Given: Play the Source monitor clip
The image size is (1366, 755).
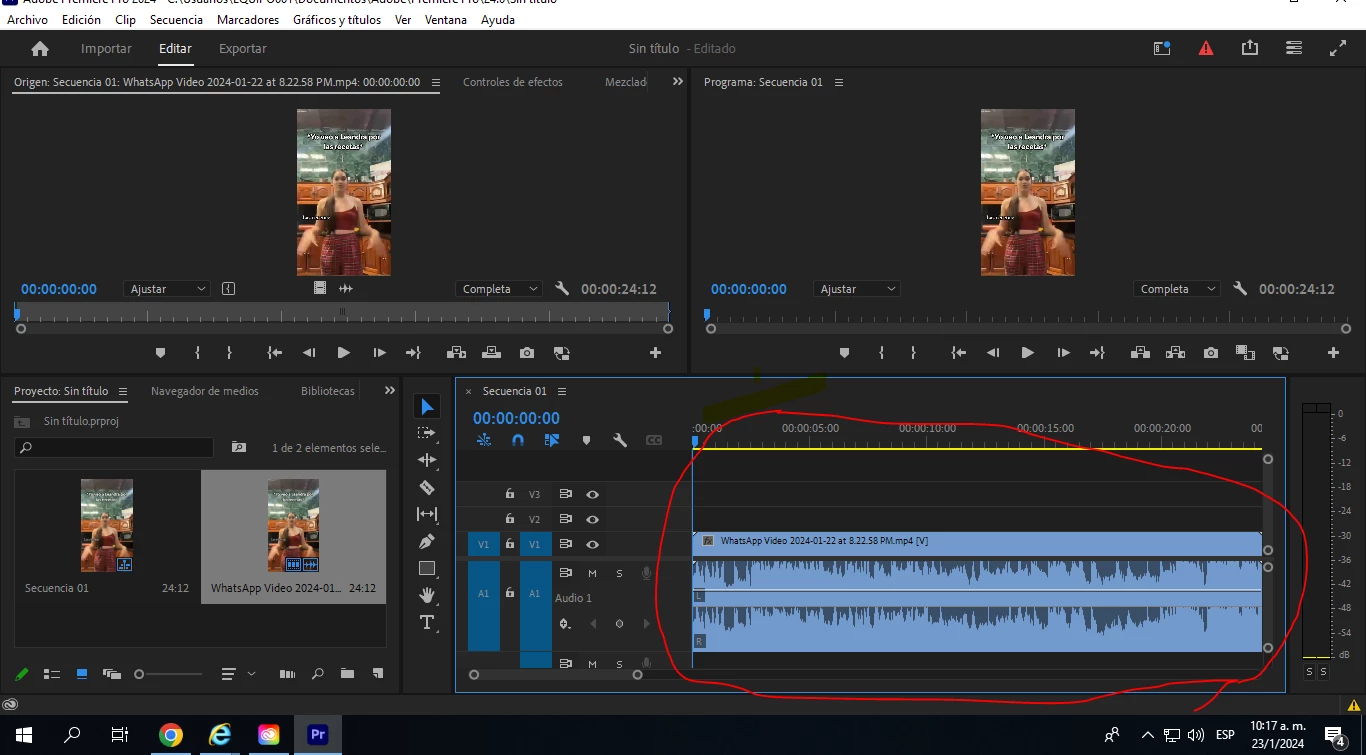Looking at the screenshot, I should click(x=343, y=353).
